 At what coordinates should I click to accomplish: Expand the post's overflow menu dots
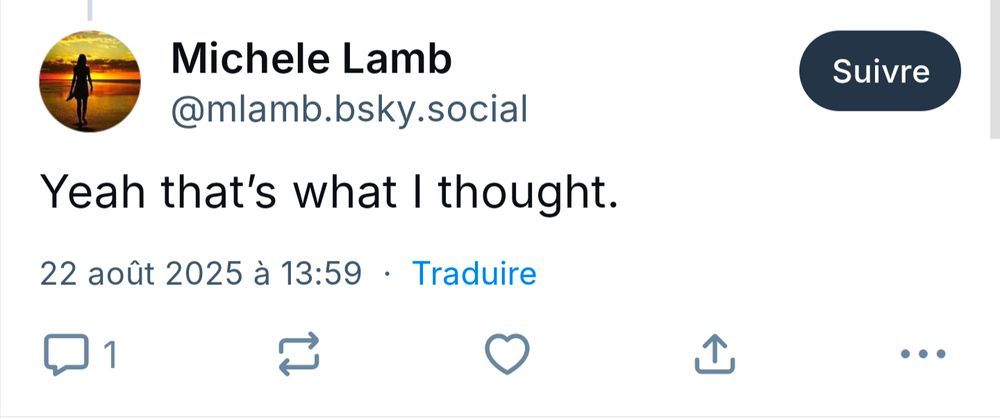pyautogui.click(x=923, y=353)
